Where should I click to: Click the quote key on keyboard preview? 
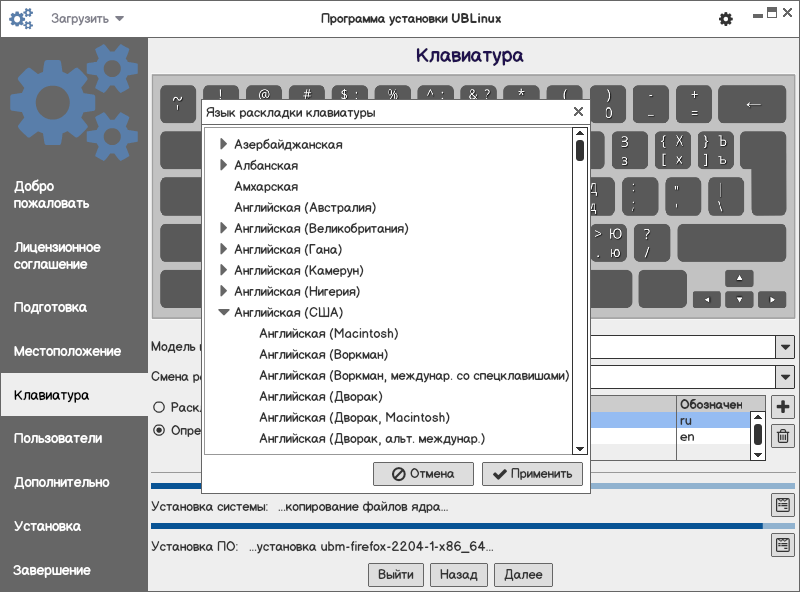point(683,197)
